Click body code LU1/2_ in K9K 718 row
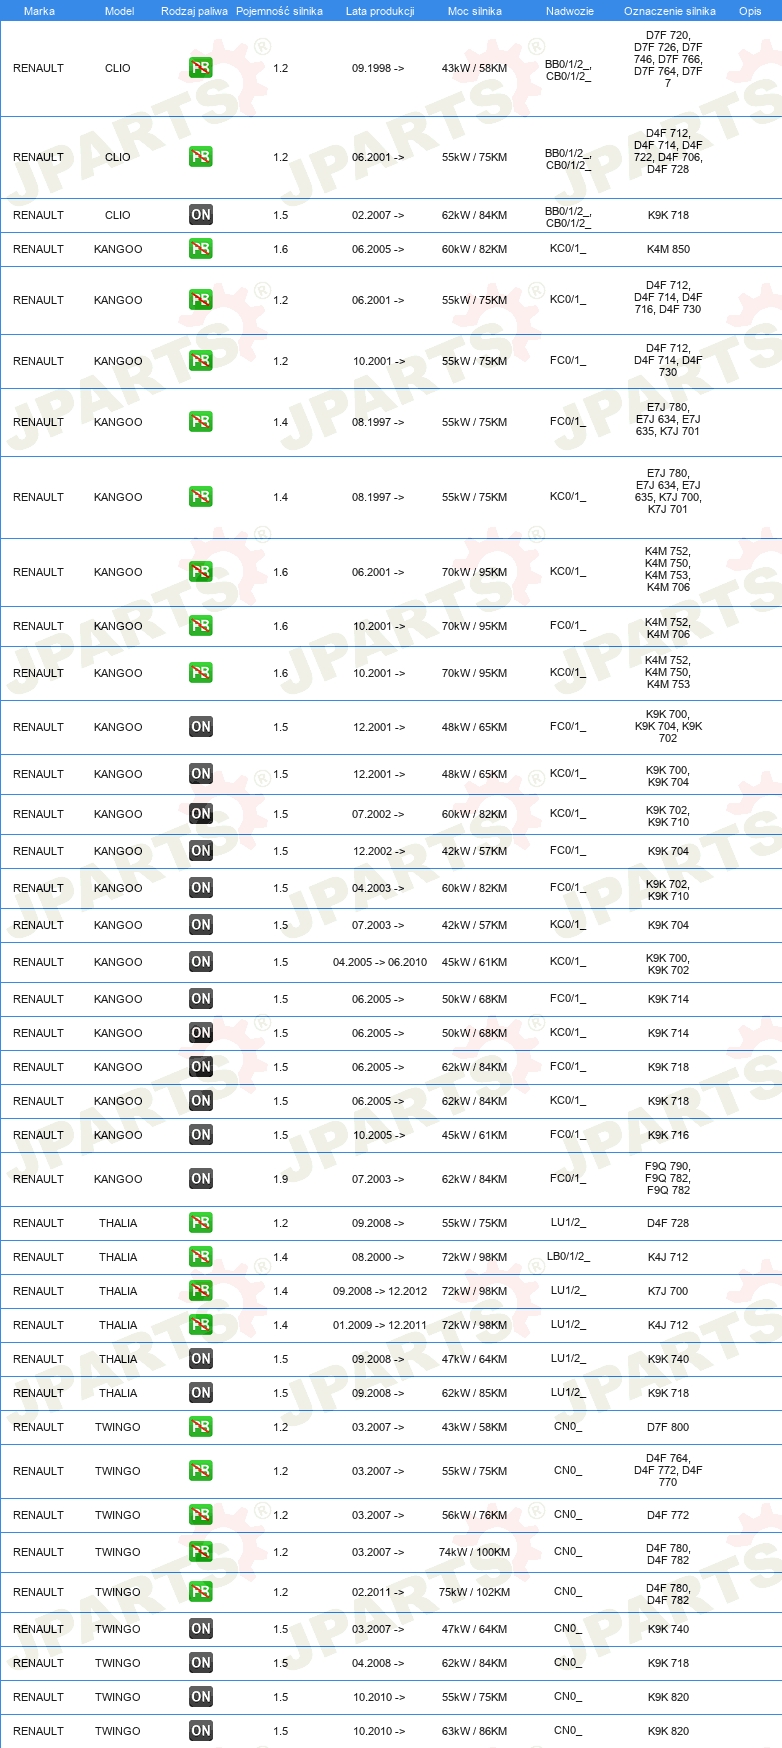Image resolution: width=782 pixels, height=1748 pixels. coord(568,1393)
